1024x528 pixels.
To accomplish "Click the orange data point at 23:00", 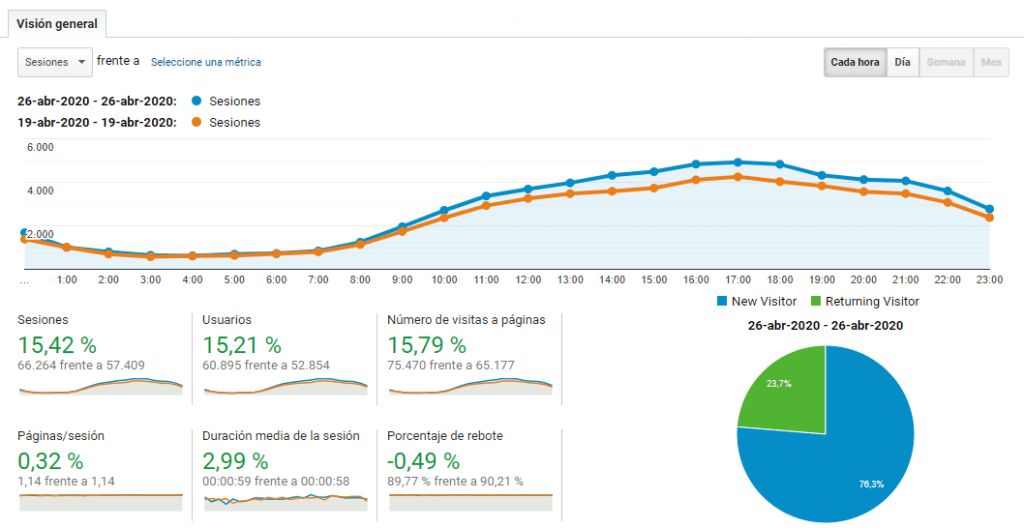I will click(989, 218).
